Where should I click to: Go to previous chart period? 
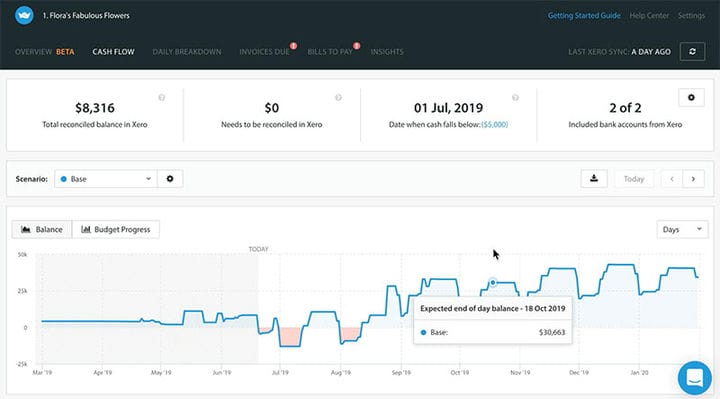coord(672,179)
